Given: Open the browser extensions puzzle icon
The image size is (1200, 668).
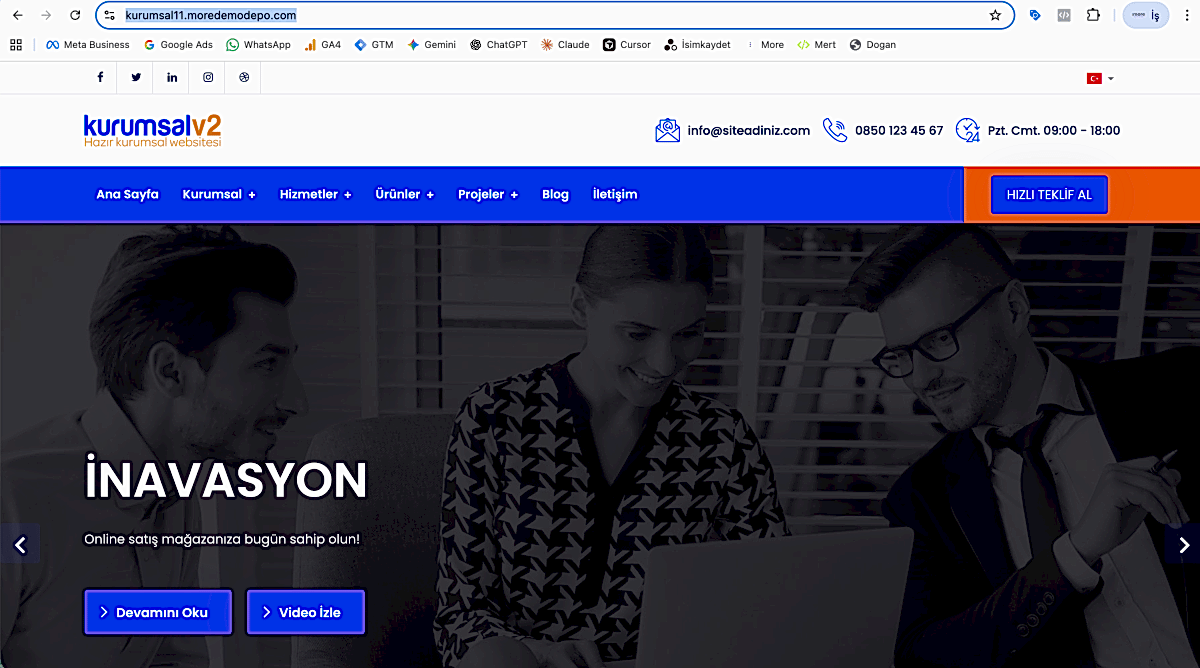Looking at the screenshot, I should 1093,15.
